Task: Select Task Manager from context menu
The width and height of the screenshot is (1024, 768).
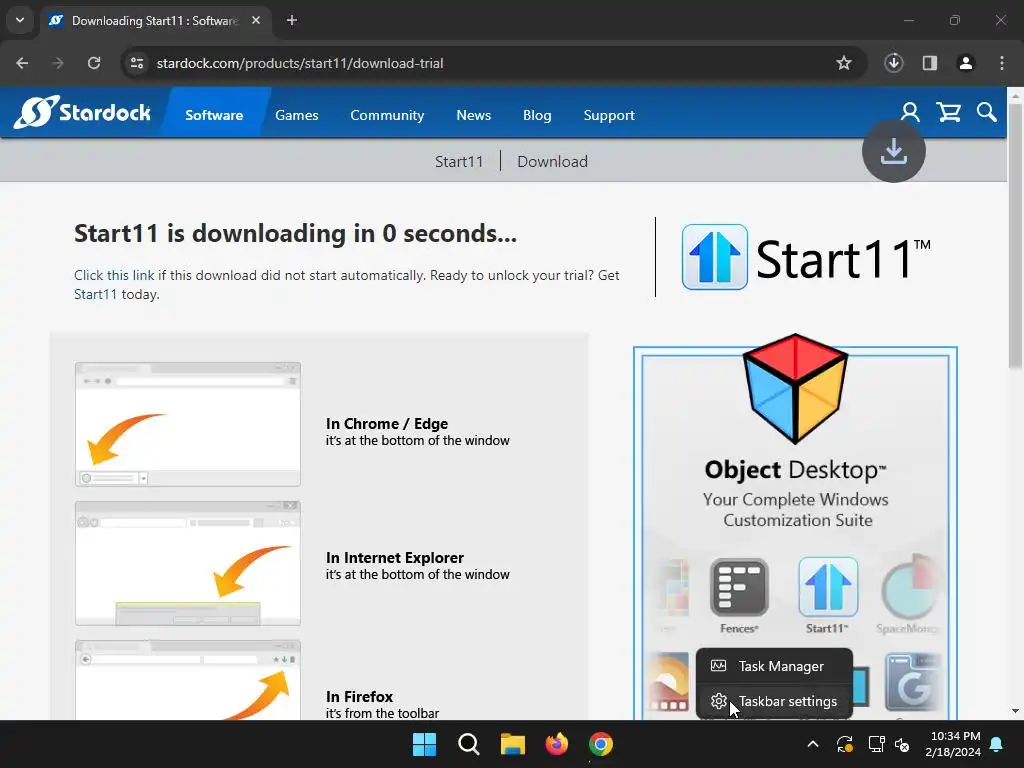Action: pos(775,666)
